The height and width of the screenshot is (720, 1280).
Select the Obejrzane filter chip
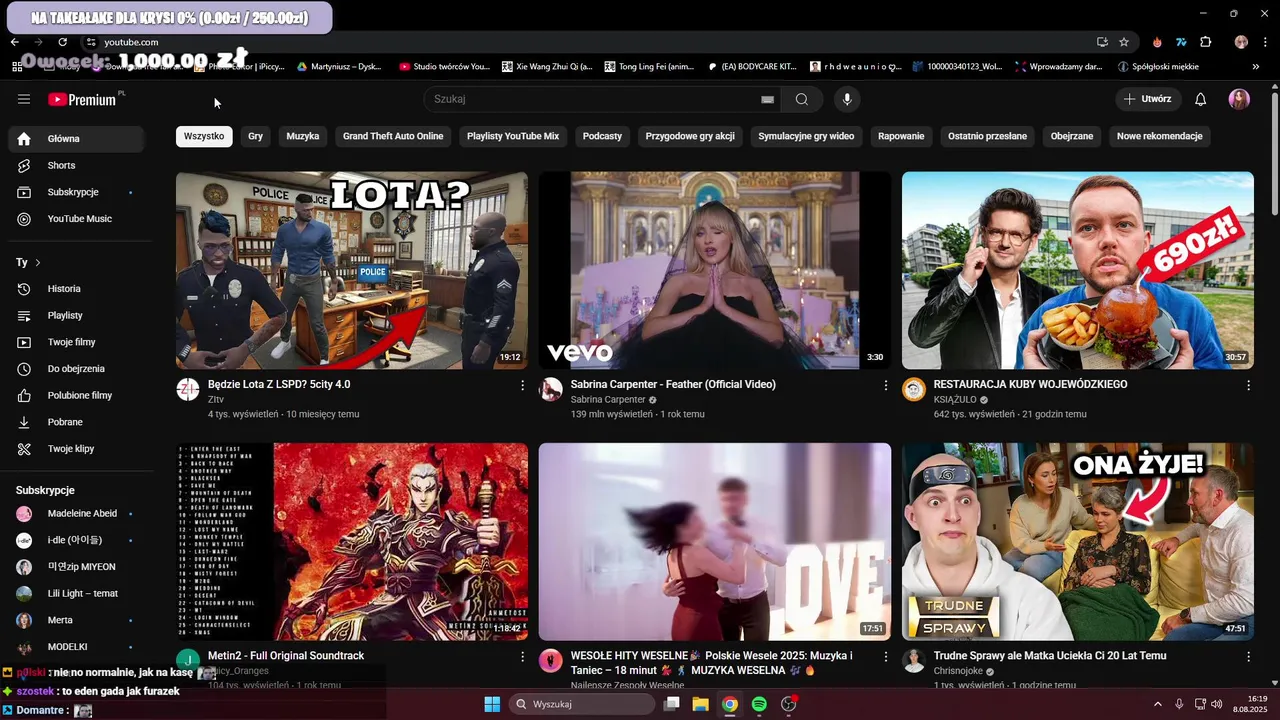[x=1072, y=136]
